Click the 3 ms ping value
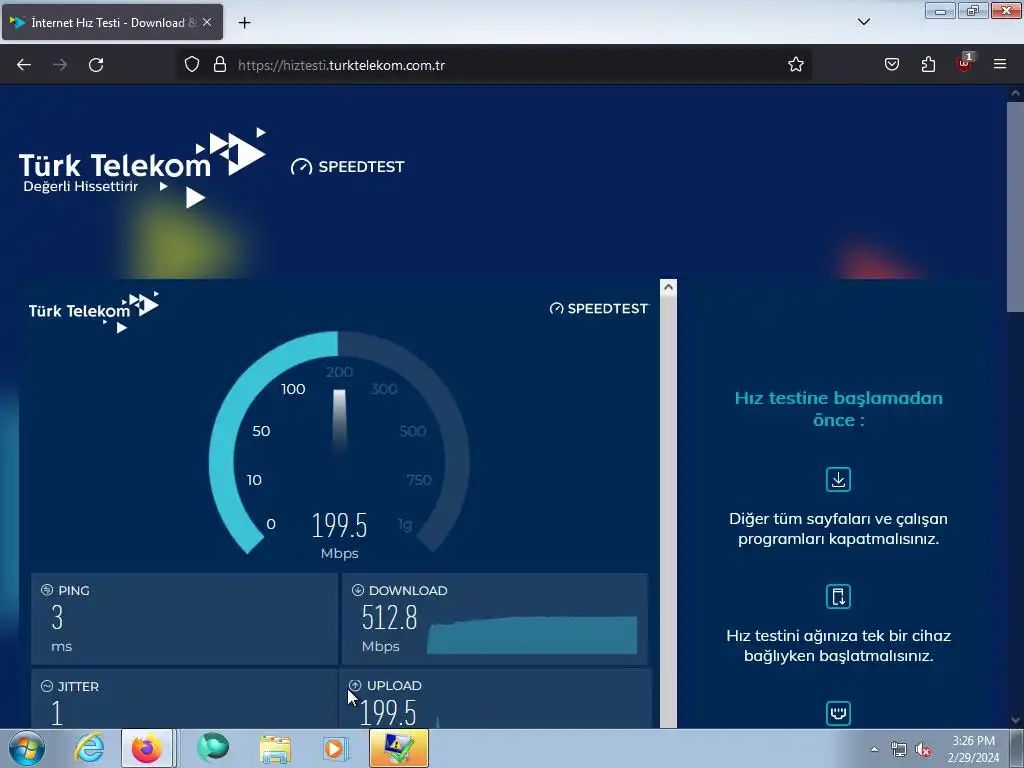The width and height of the screenshot is (1024, 768). click(x=58, y=618)
